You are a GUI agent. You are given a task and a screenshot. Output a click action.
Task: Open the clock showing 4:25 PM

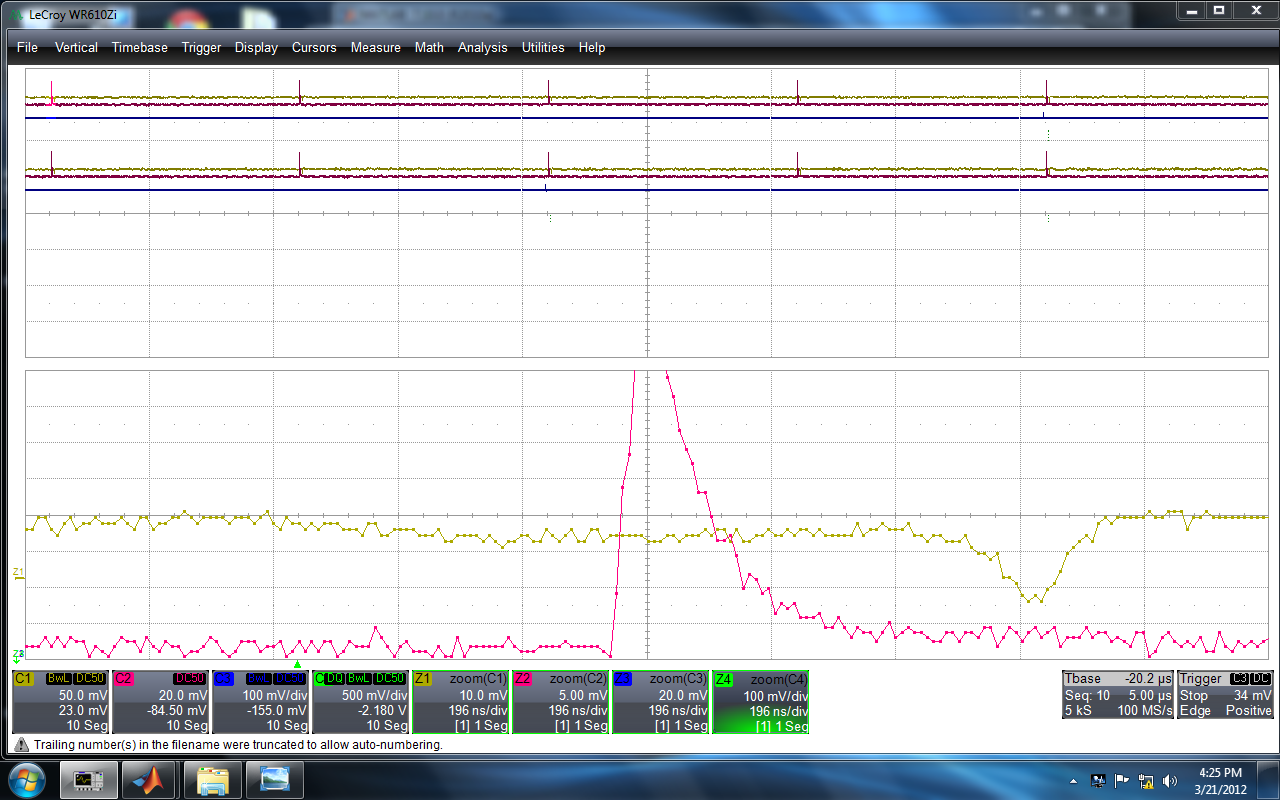click(x=1219, y=780)
